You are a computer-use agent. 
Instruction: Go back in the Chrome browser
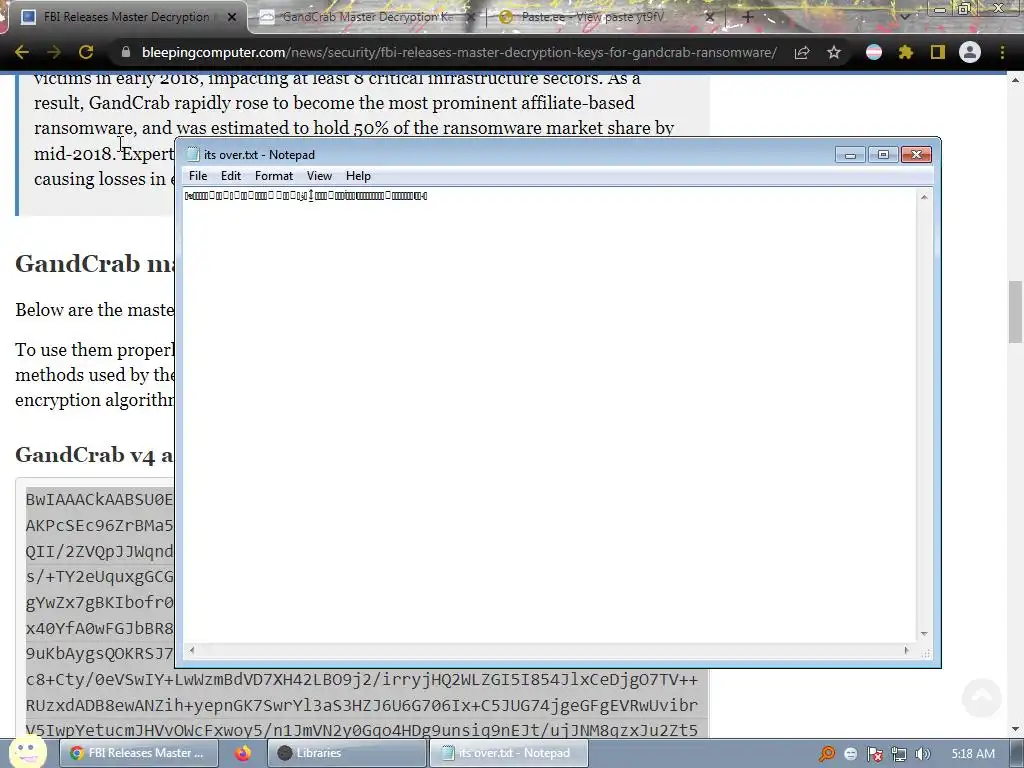(x=22, y=52)
